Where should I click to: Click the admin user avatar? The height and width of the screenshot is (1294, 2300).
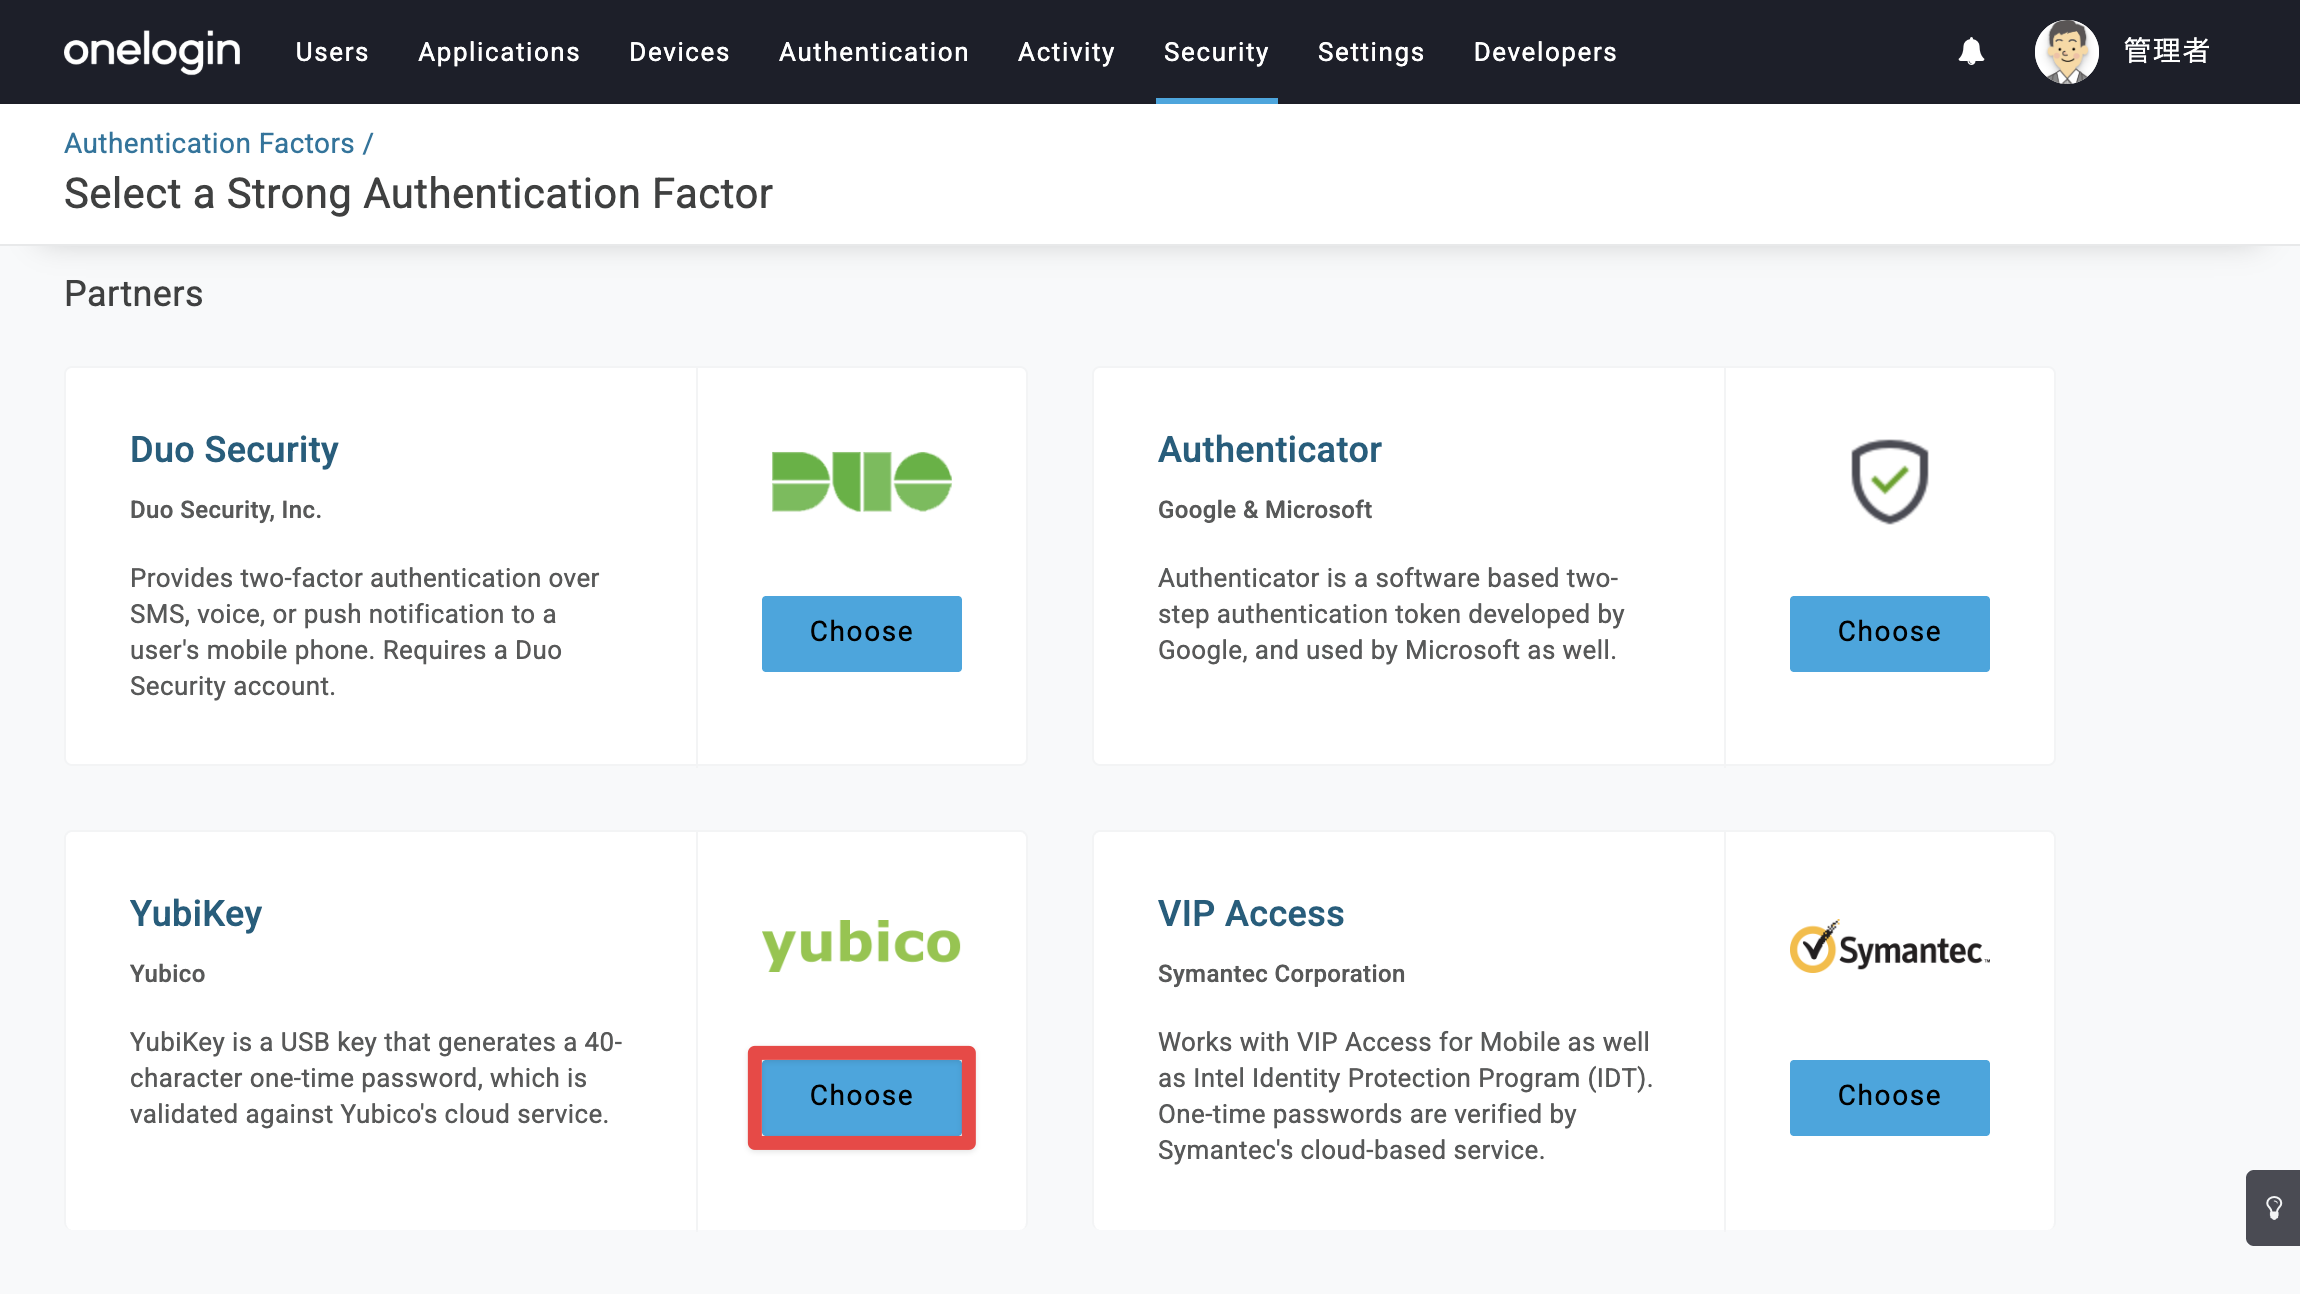click(x=2066, y=51)
